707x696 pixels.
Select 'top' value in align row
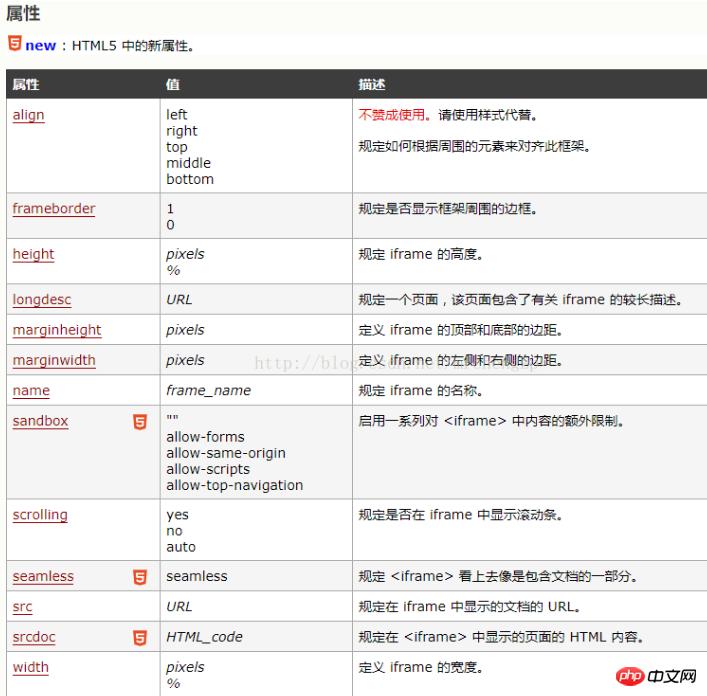177,147
